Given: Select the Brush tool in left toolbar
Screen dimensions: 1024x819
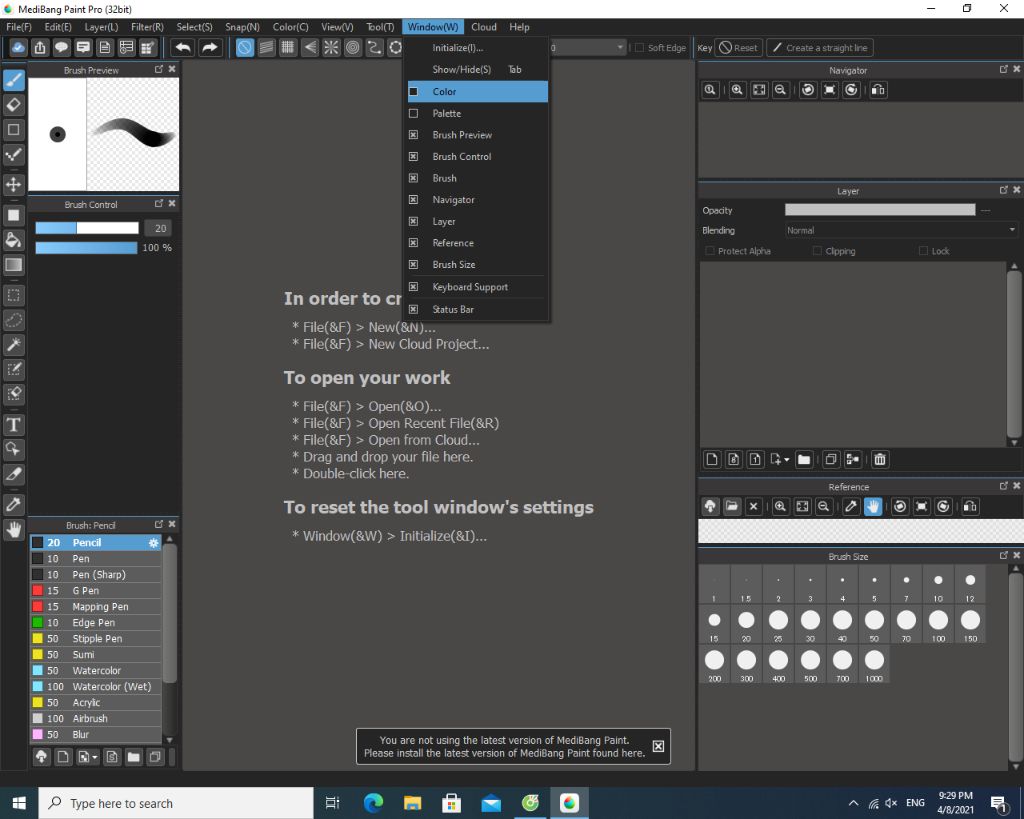Looking at the screenshot, I should pyautogui.click(x=14, y=80).
